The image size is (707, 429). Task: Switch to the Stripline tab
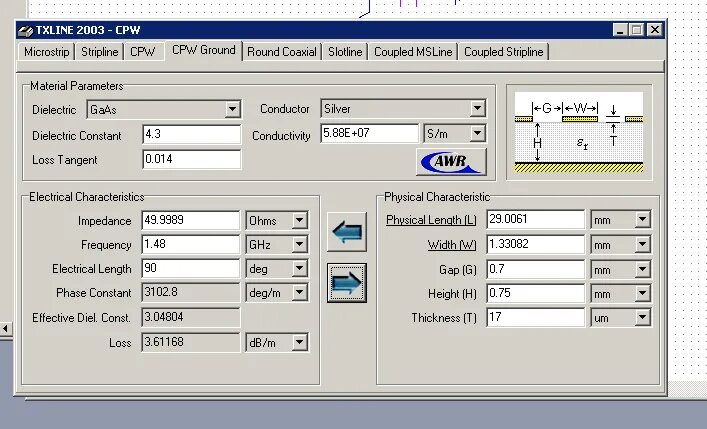click(99, 52)
